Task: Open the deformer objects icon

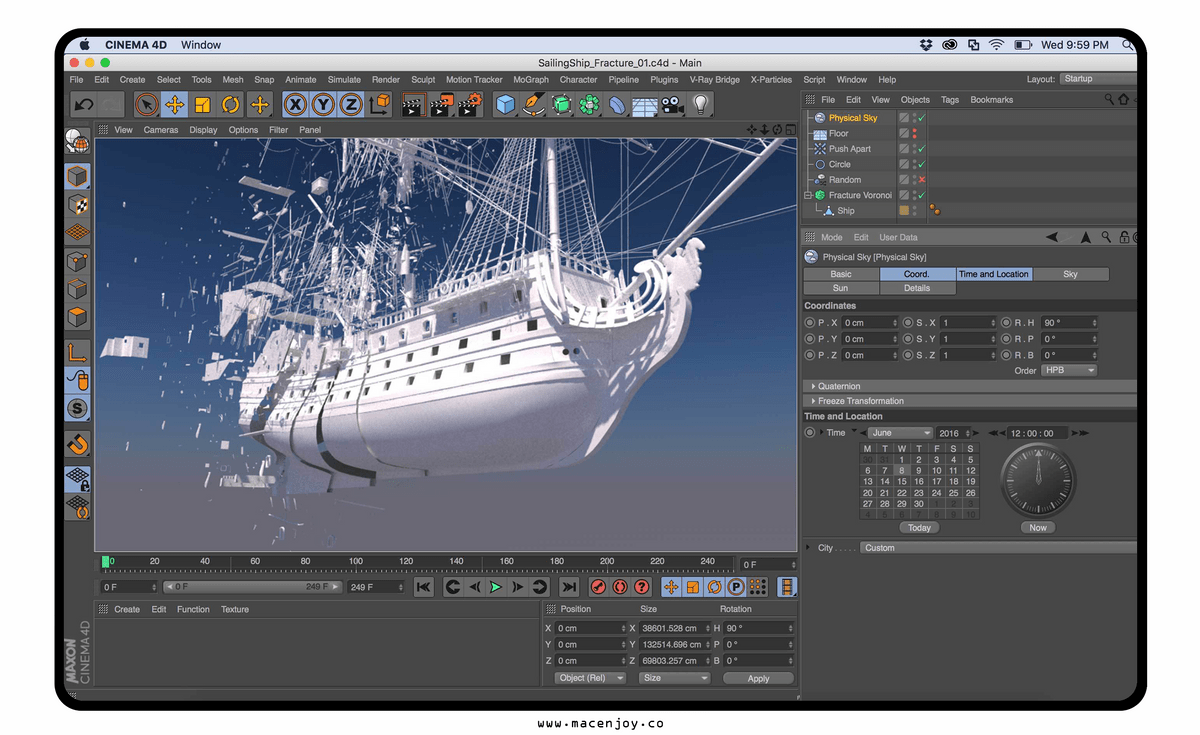Action: (x=617, y=104)
